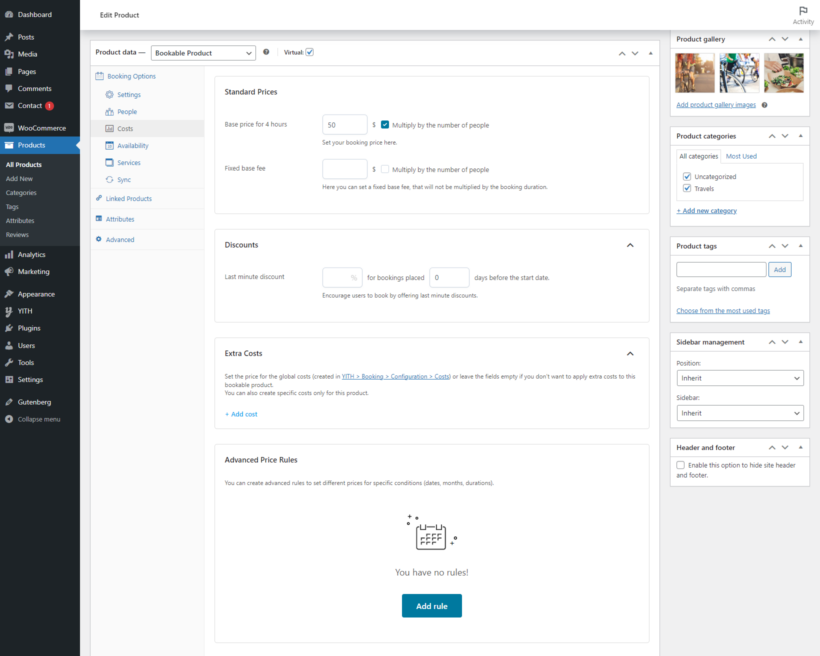820x656 pixels.
Task: Click the Add cost link
Action: click(241, 414)
